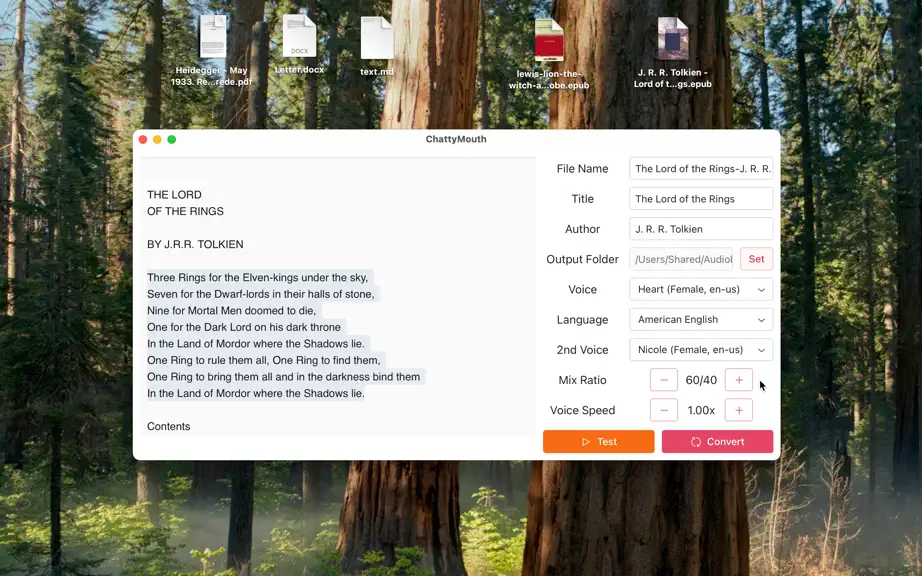Click the "OF THE RINGS" heading line
The width and height of the screenshot is (922, 576).
[185, 211]
